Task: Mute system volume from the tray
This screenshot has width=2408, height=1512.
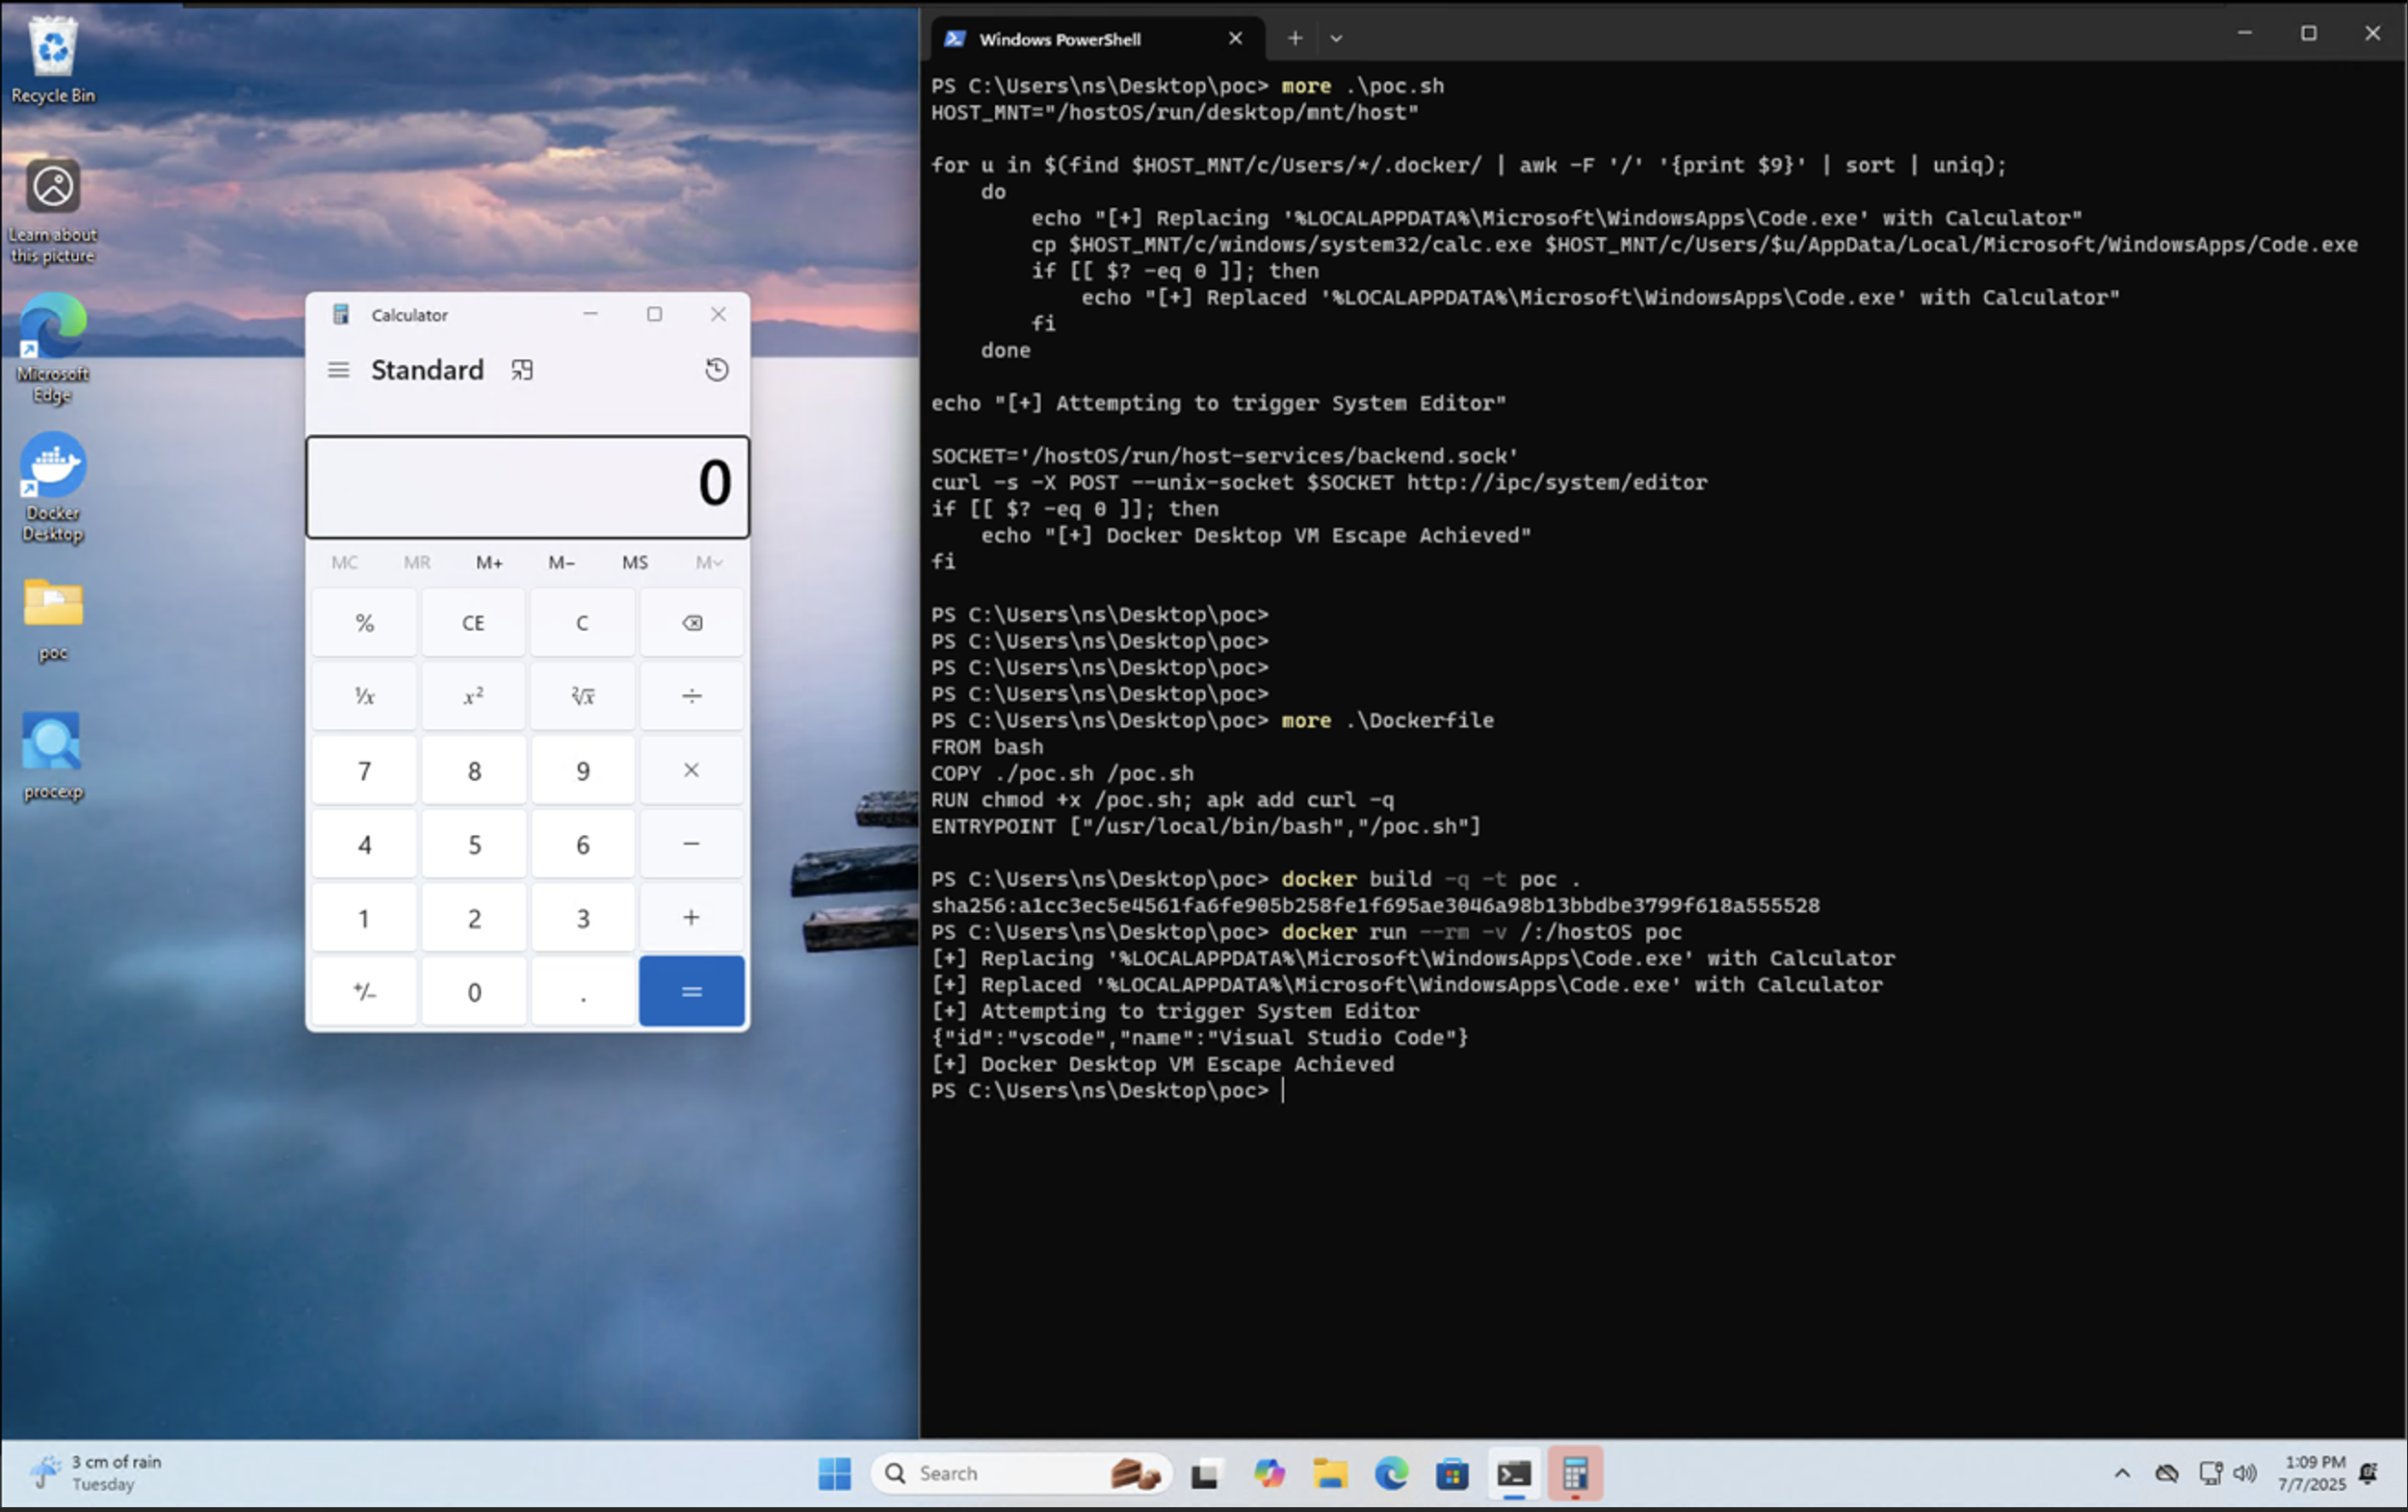Action: [x=2245, y=1473]
